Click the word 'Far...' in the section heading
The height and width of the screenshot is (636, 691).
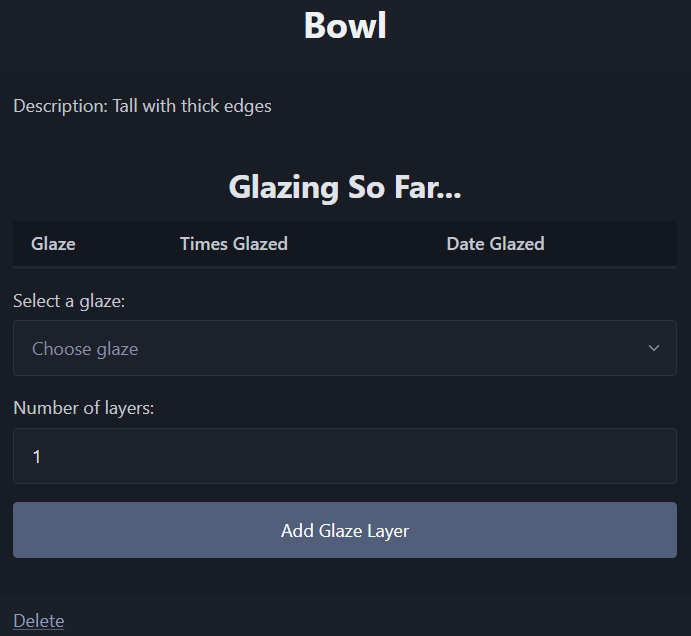coord(426,186)
